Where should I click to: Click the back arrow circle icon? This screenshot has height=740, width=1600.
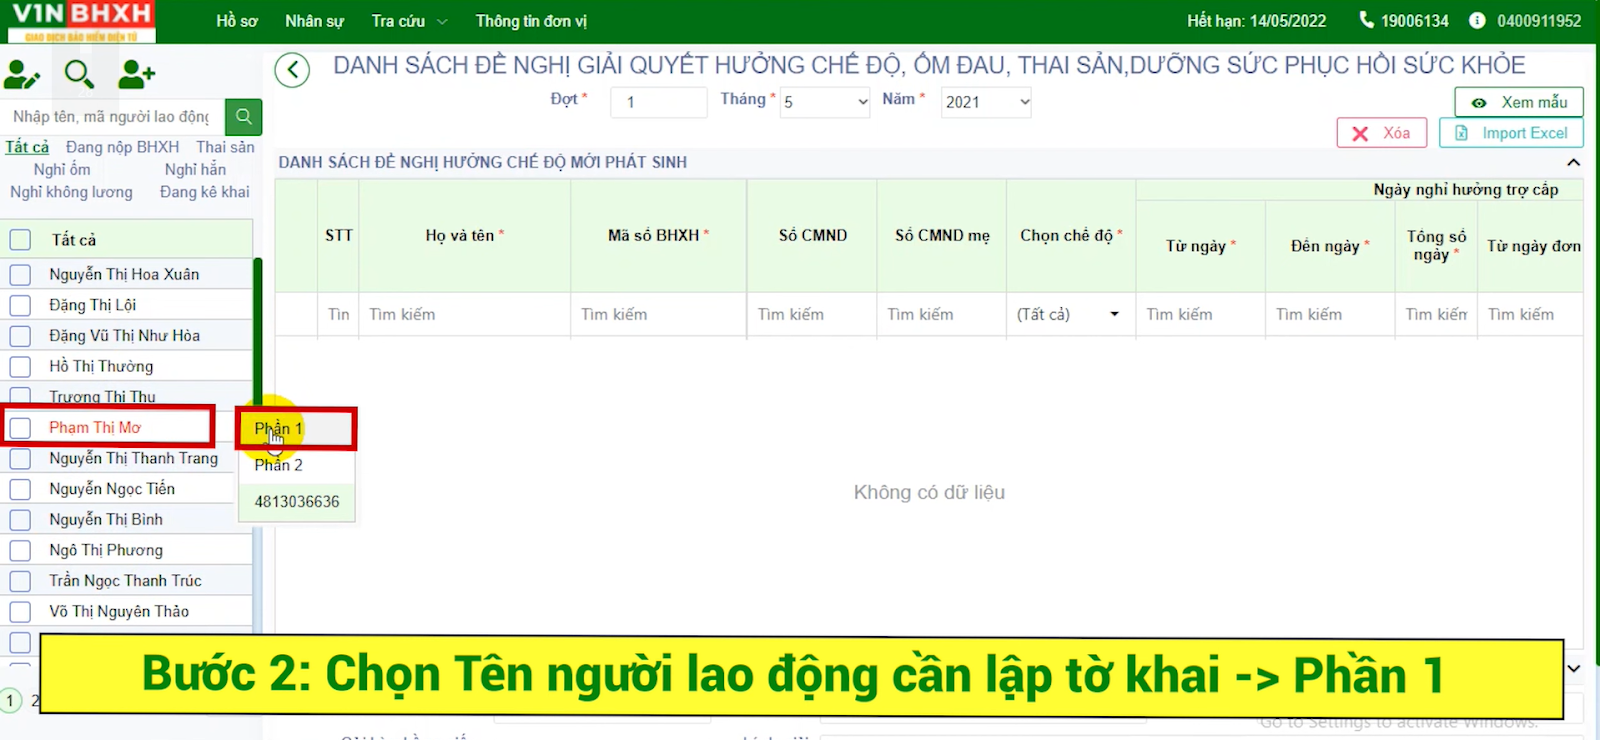(x=292, y=70)
